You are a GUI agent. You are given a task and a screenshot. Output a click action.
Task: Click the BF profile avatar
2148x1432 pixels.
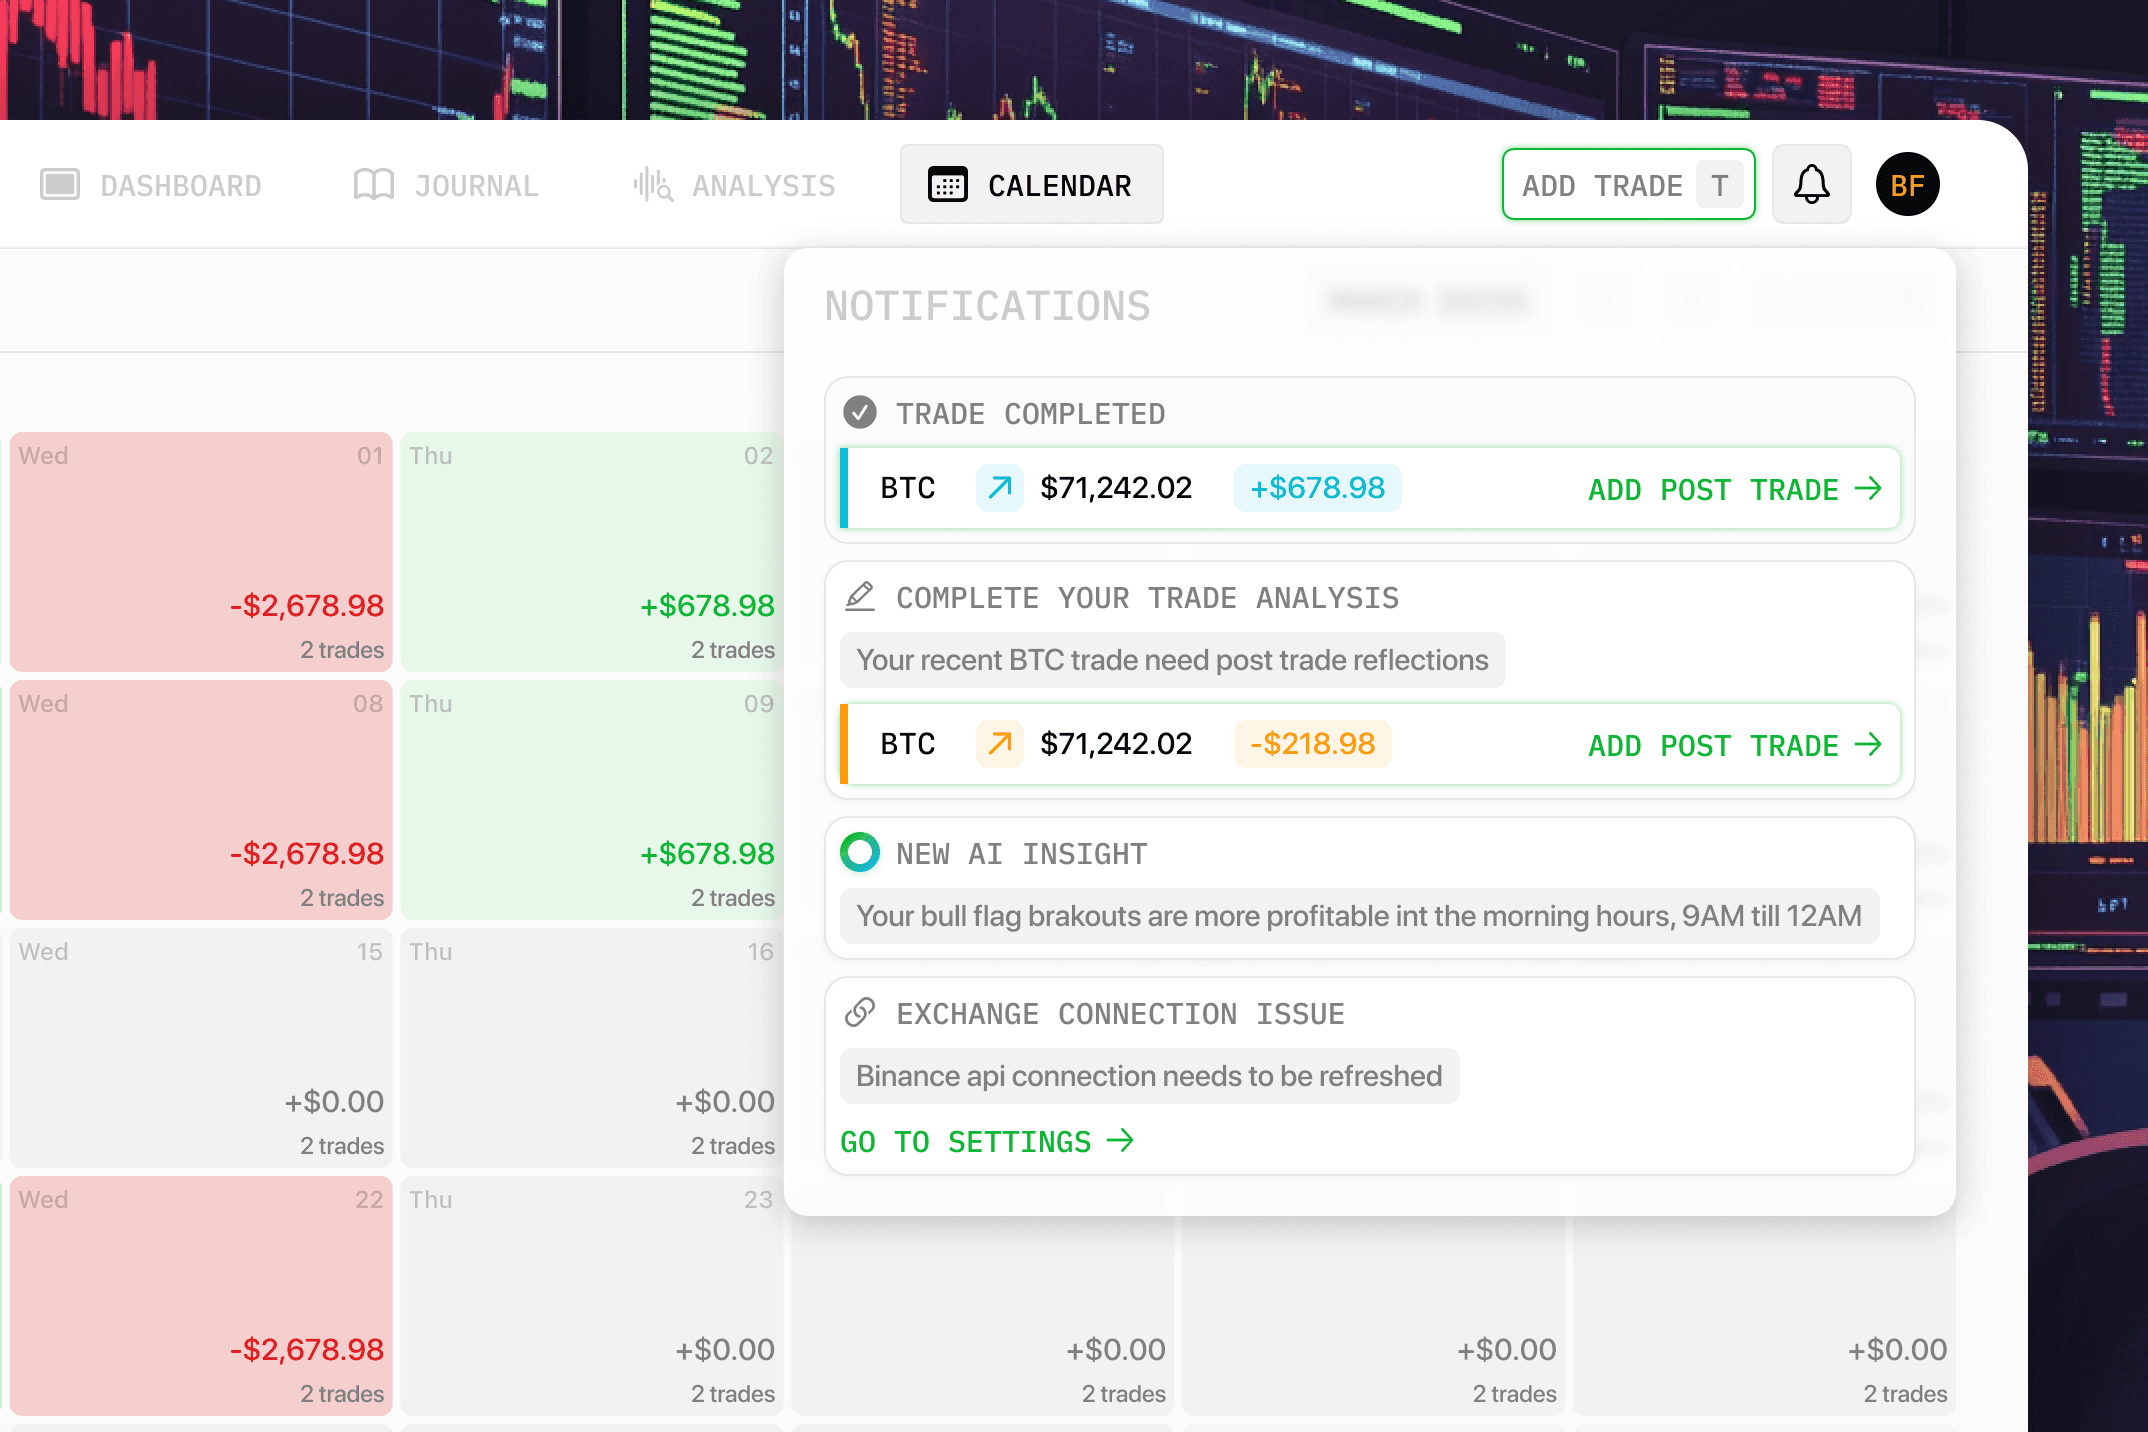tap(1907, 185)
